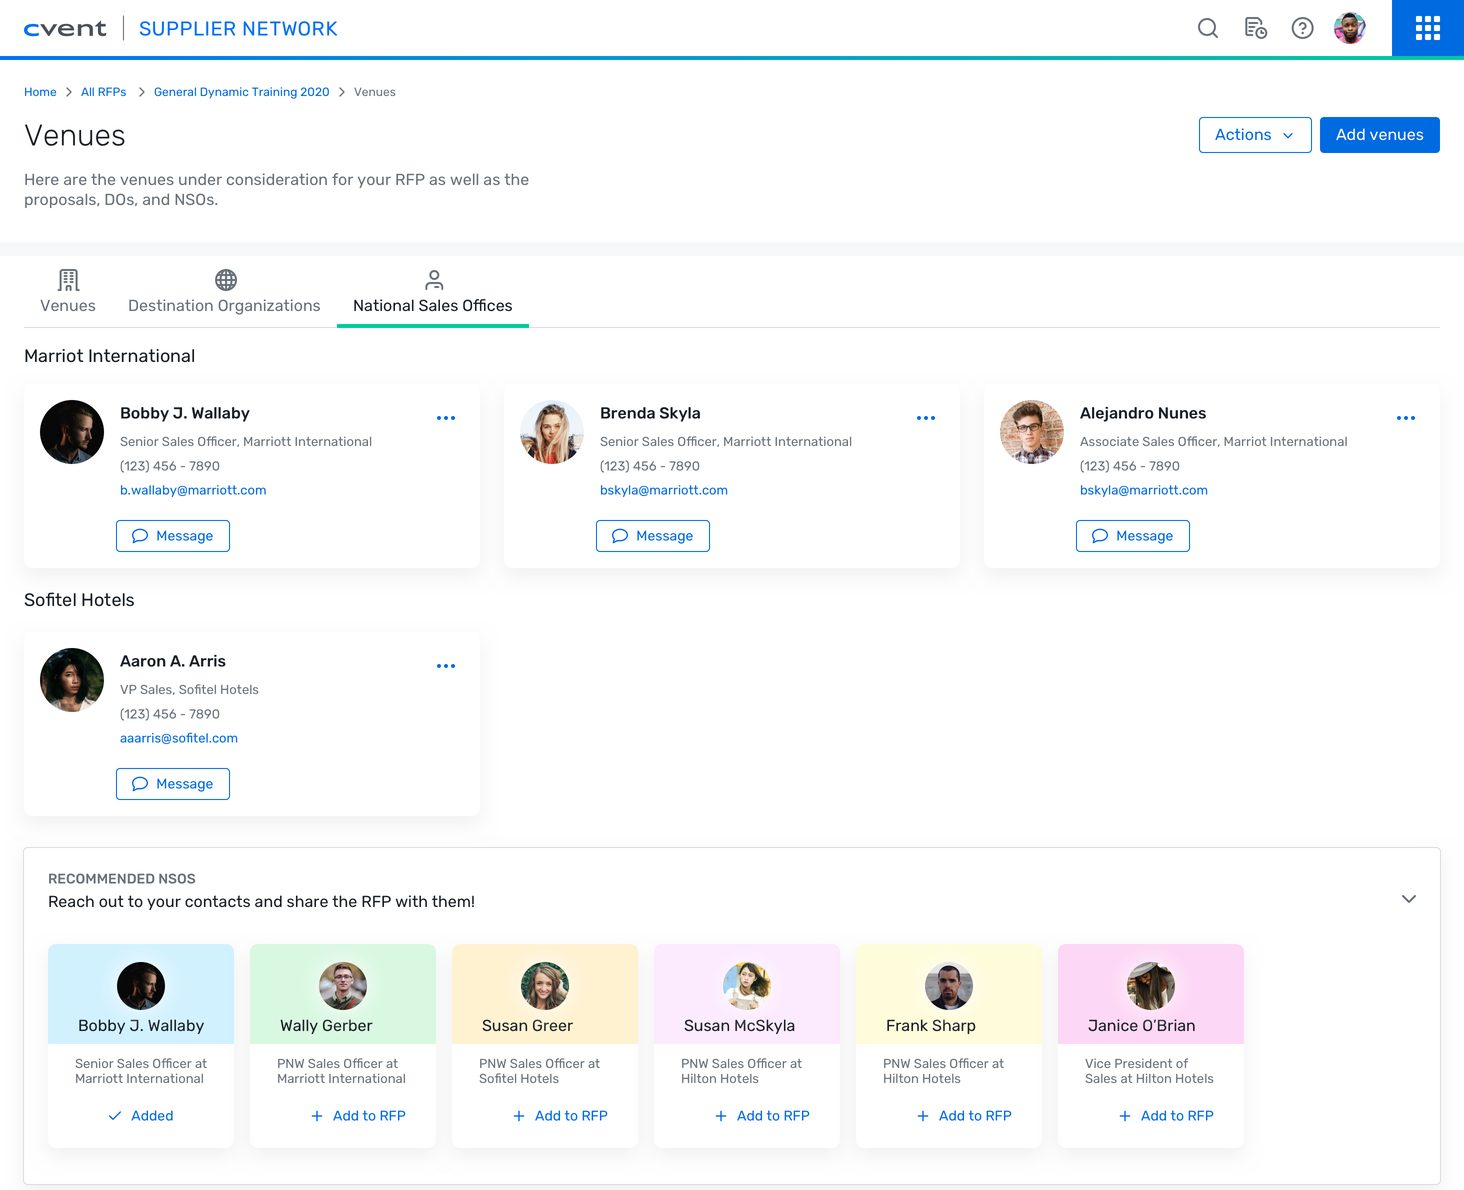Open the Actions dropdown
The height and width of the screenshot is (1190, 1464).
(1255, 135)
